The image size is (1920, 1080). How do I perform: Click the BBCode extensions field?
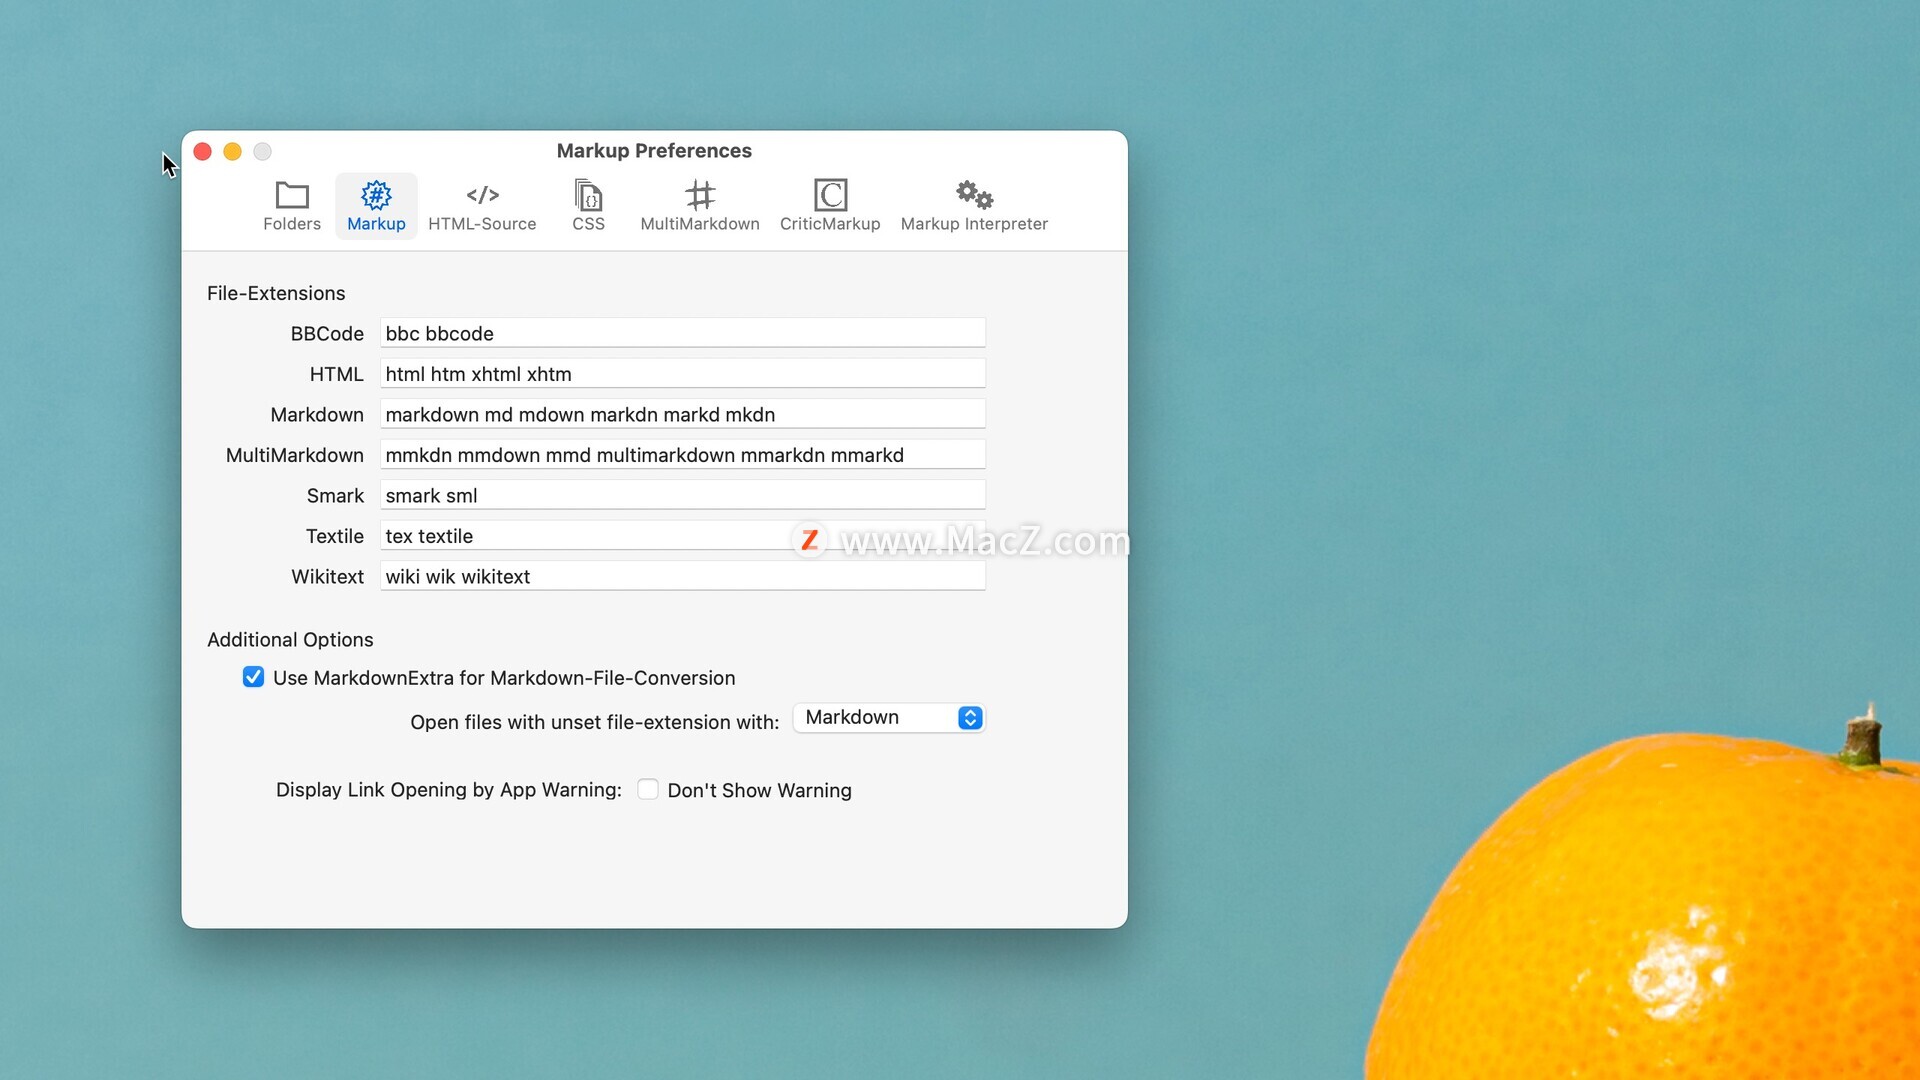point(683,333)
